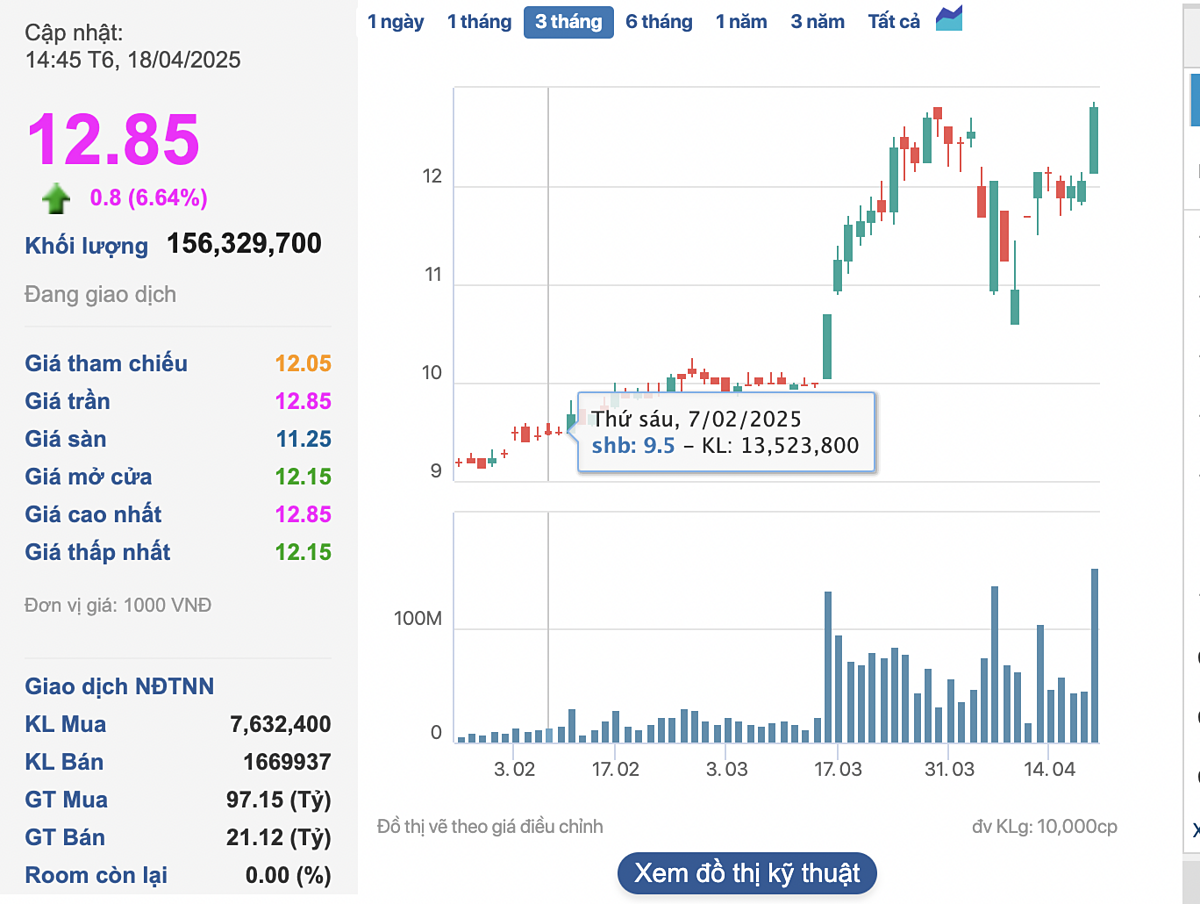Open the area chart type icon
Image resolution: width=1200 pixels, height=904 pixels.
(x=949, y=20)
